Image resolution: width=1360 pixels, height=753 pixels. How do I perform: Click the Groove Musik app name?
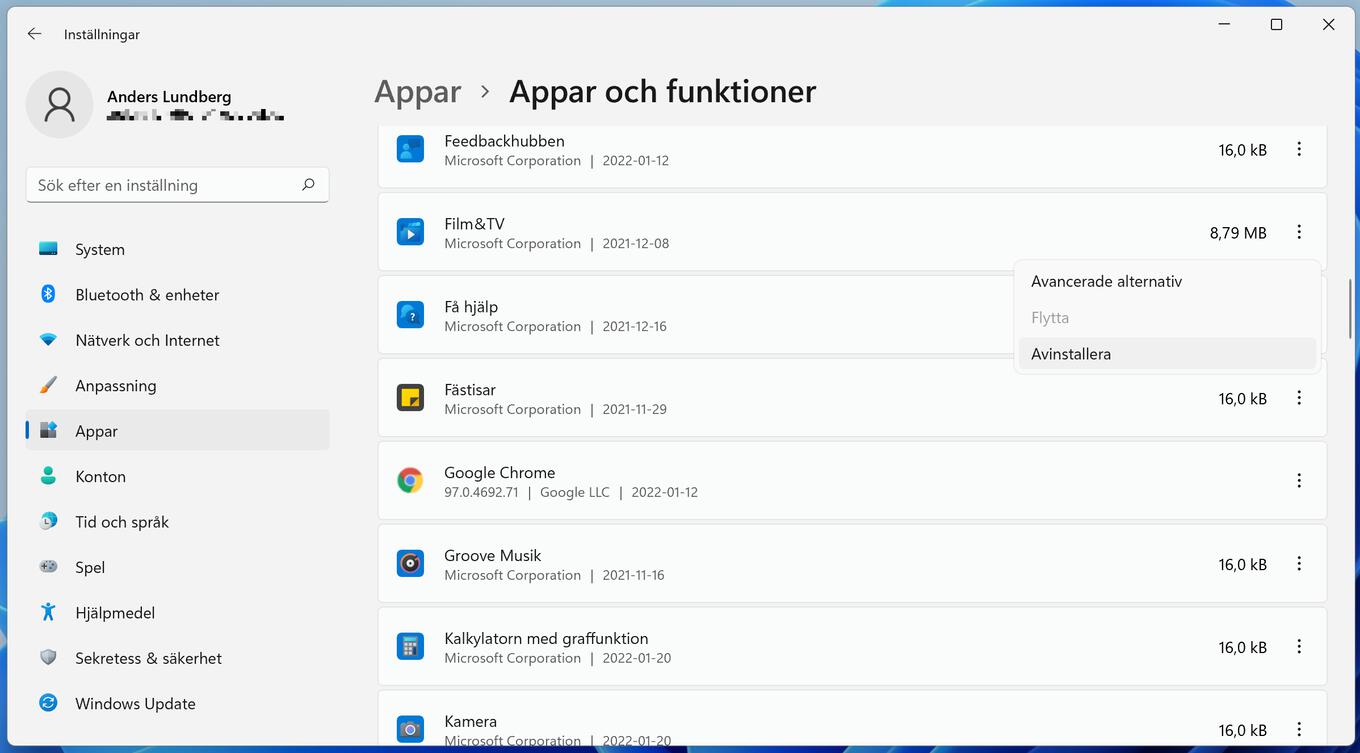click(x=492, y=555)
